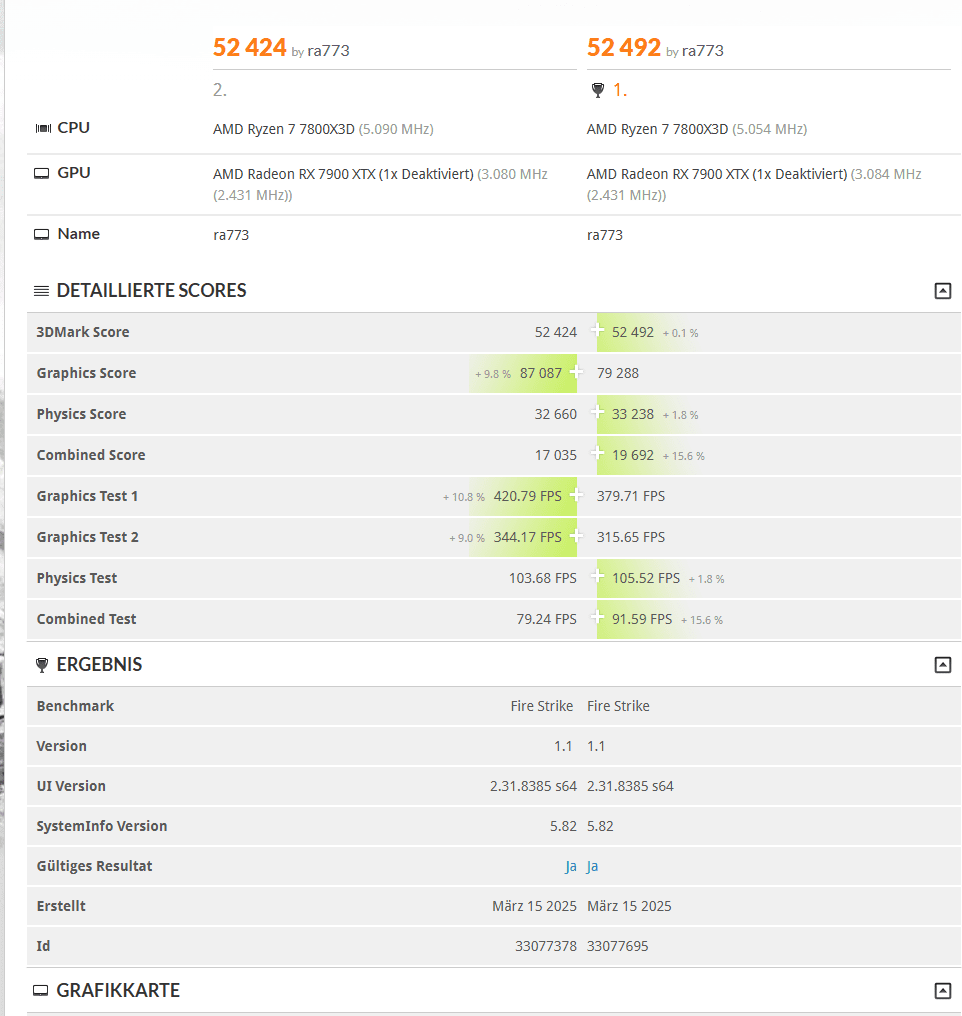Click result Id 33077378
This screenshot has height=1016, width=962.
[546, 947]
